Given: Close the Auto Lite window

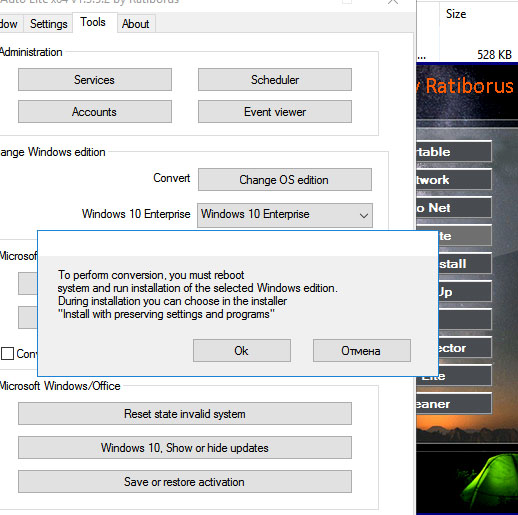Looking at the screenshot, I should click(393, 2).
